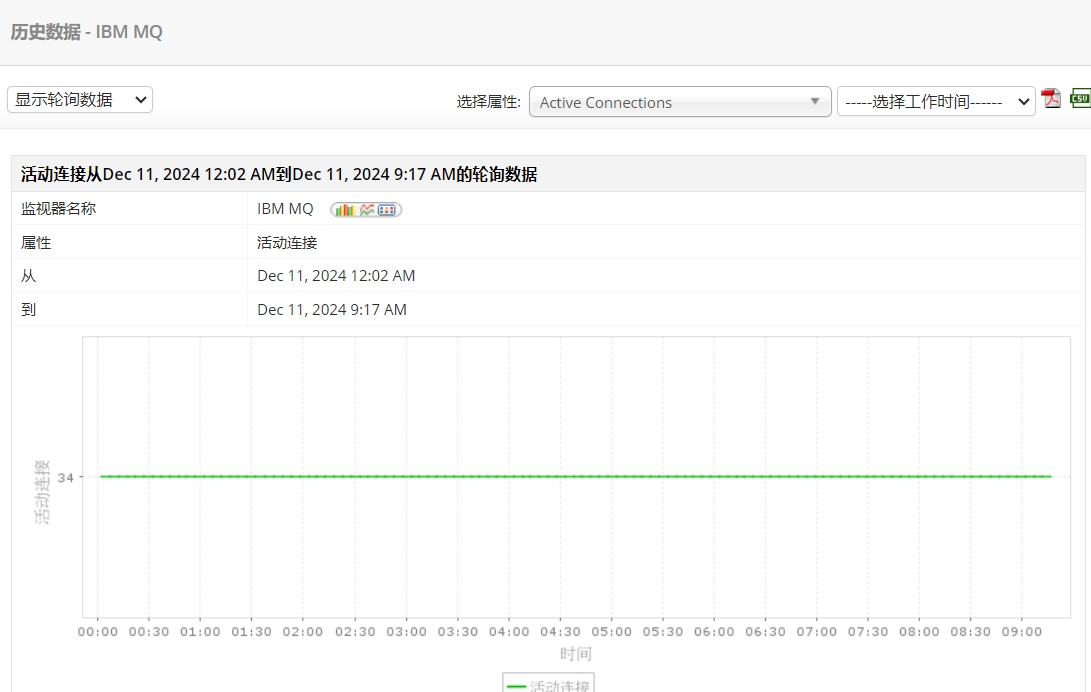The height and width of the screenshot is (692, 1091).
Task: Click the 03:30 time axis label
Action: 458,631
